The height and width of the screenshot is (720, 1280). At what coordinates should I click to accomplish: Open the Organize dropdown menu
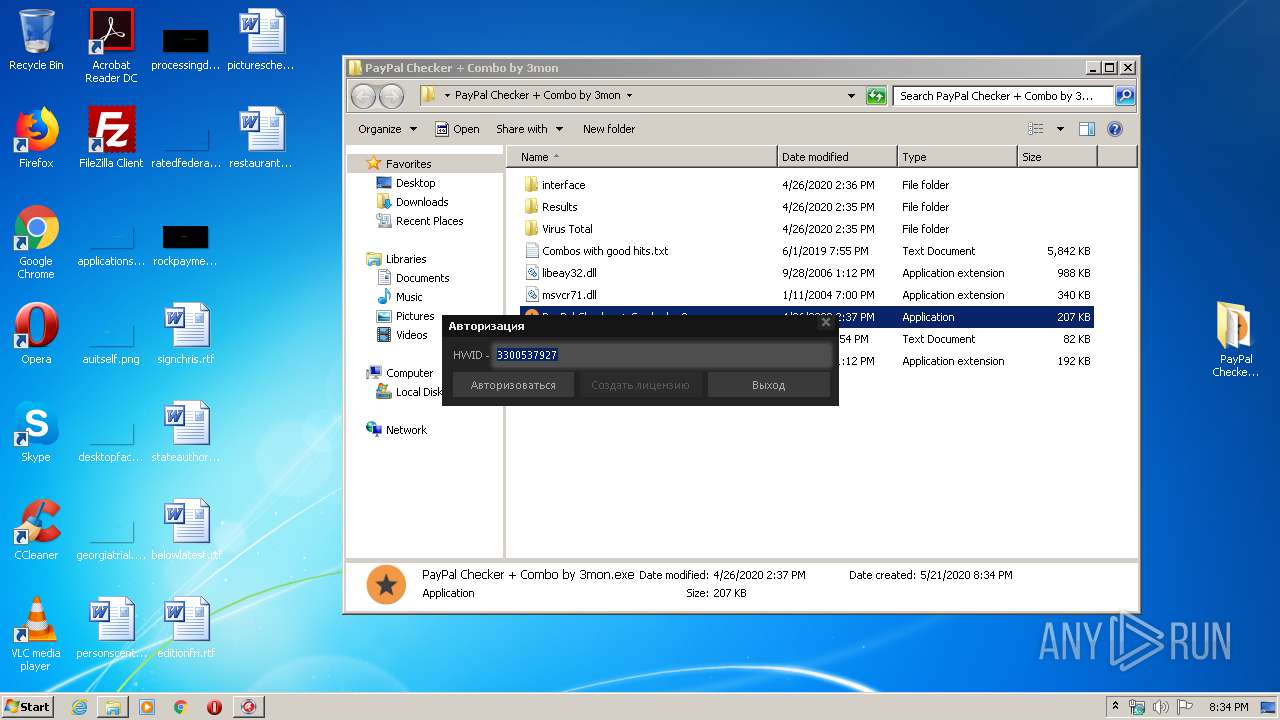[387, 129]
